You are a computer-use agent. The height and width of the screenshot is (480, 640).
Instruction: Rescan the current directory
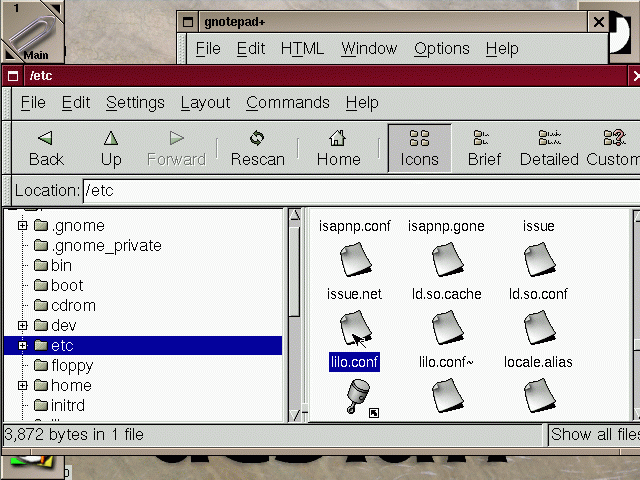pos(257,139)
